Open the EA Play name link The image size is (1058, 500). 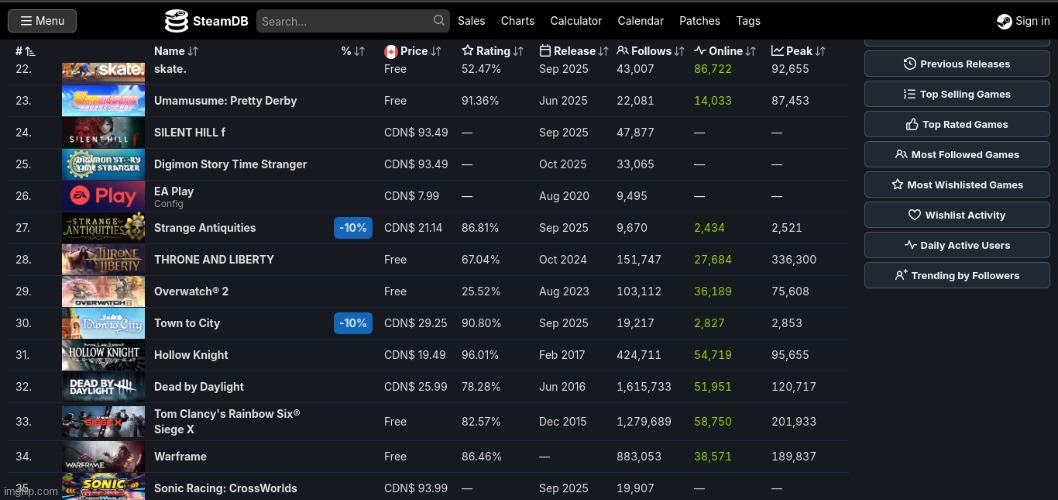click(x=173, y=192)
